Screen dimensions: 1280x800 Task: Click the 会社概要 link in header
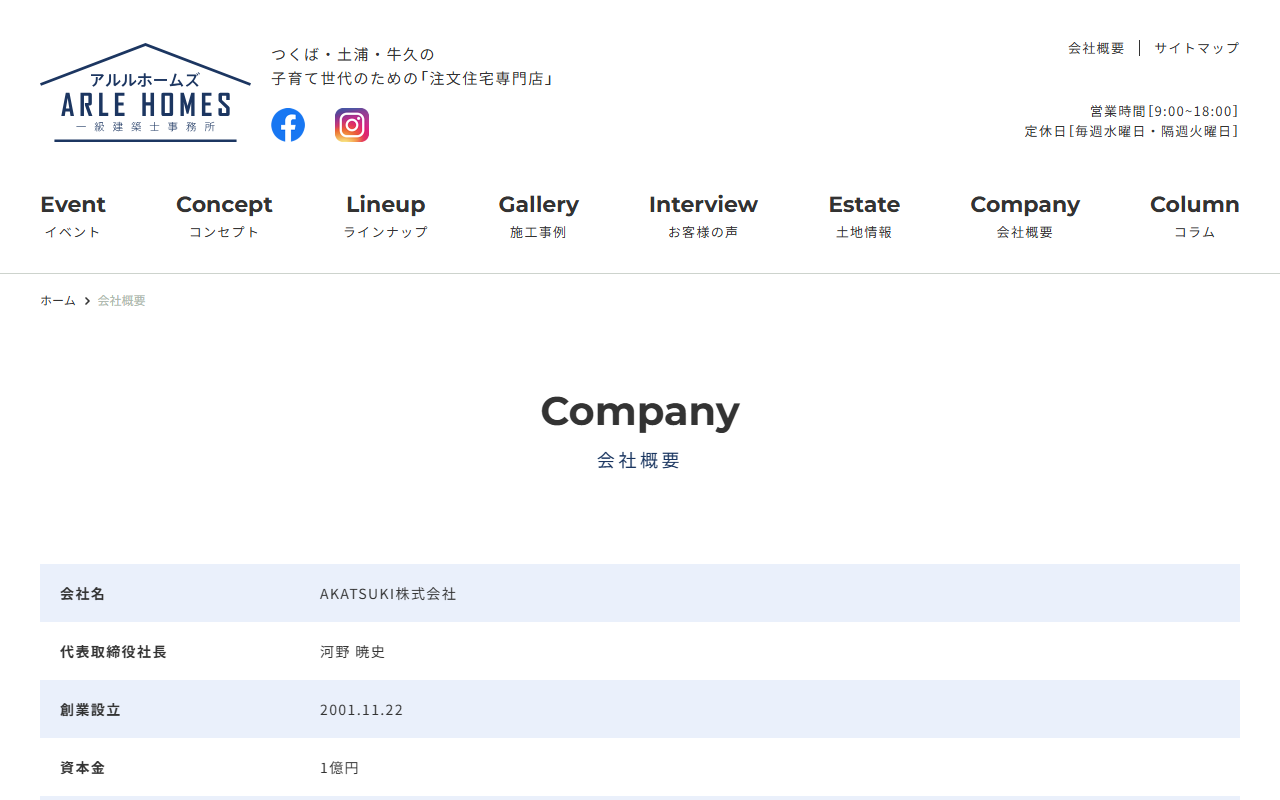click(1096, 48)
